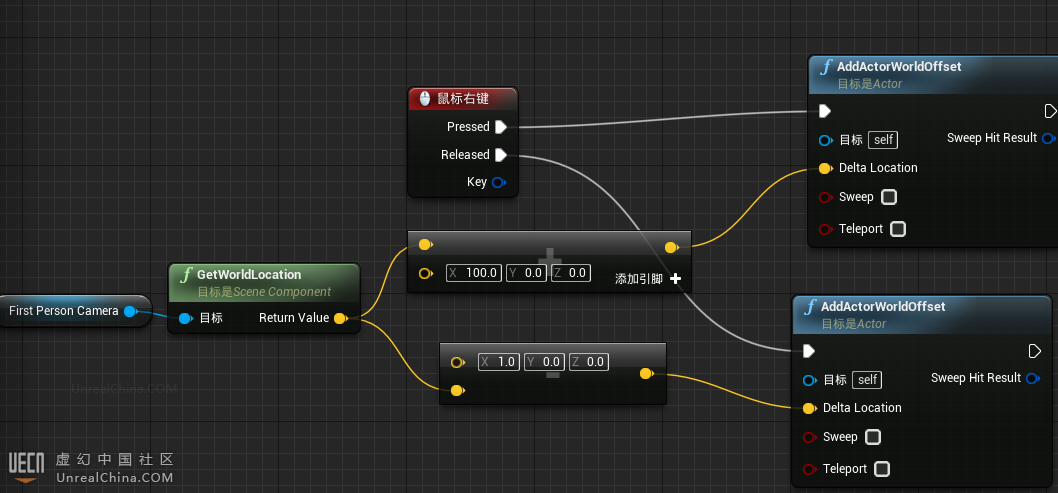Click X field showing 100.0

[x=474, y=273]
